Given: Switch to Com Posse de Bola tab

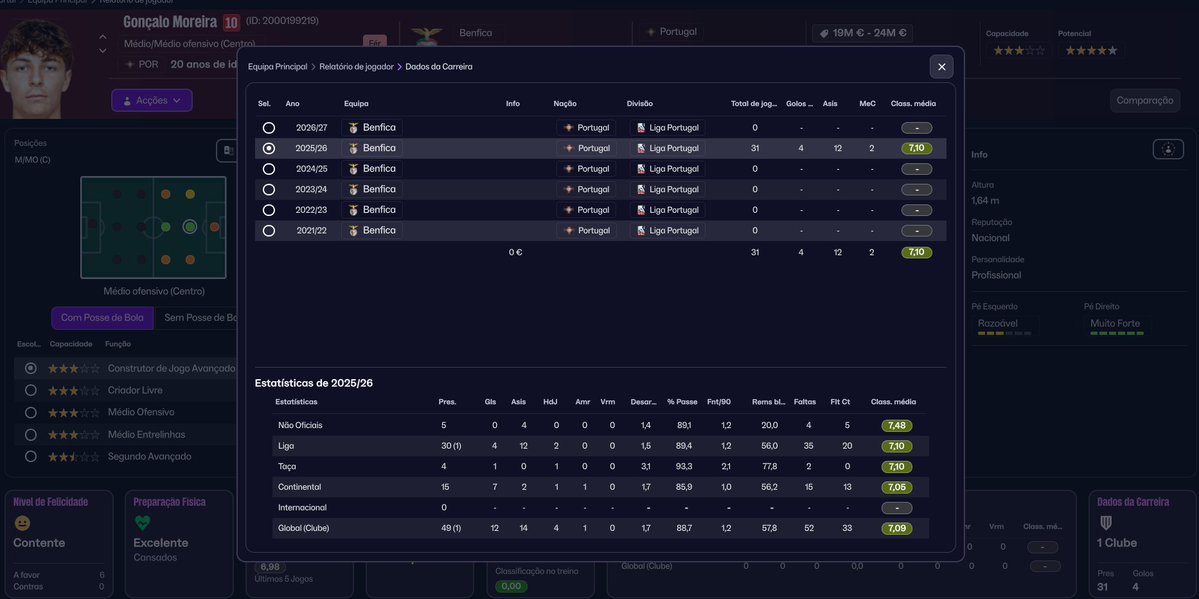Looking at the screenshot, I should pos(102,317).
